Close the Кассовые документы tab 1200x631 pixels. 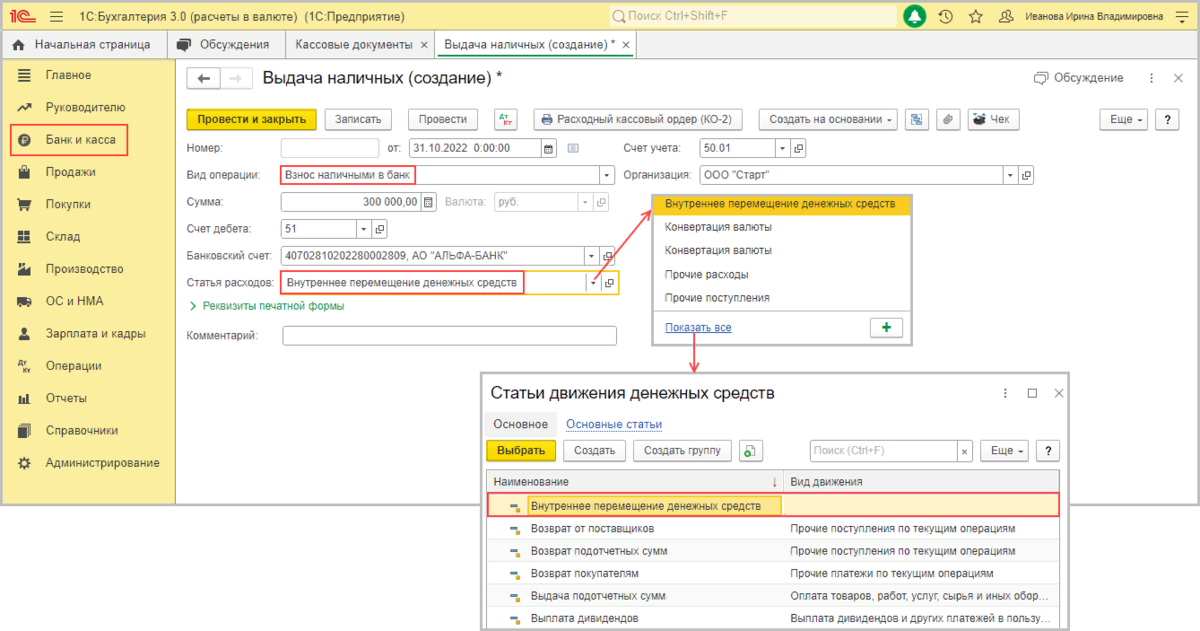[x=424, y=45]
